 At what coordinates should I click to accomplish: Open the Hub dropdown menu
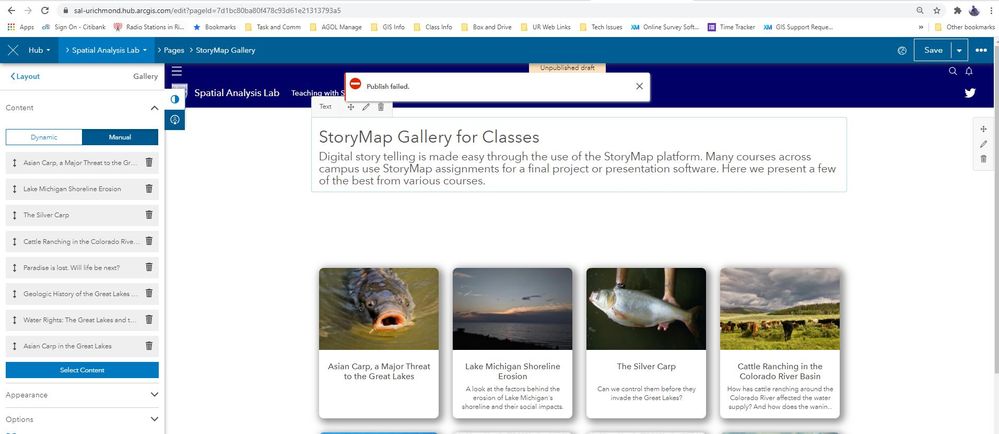[x=39, y=50]
